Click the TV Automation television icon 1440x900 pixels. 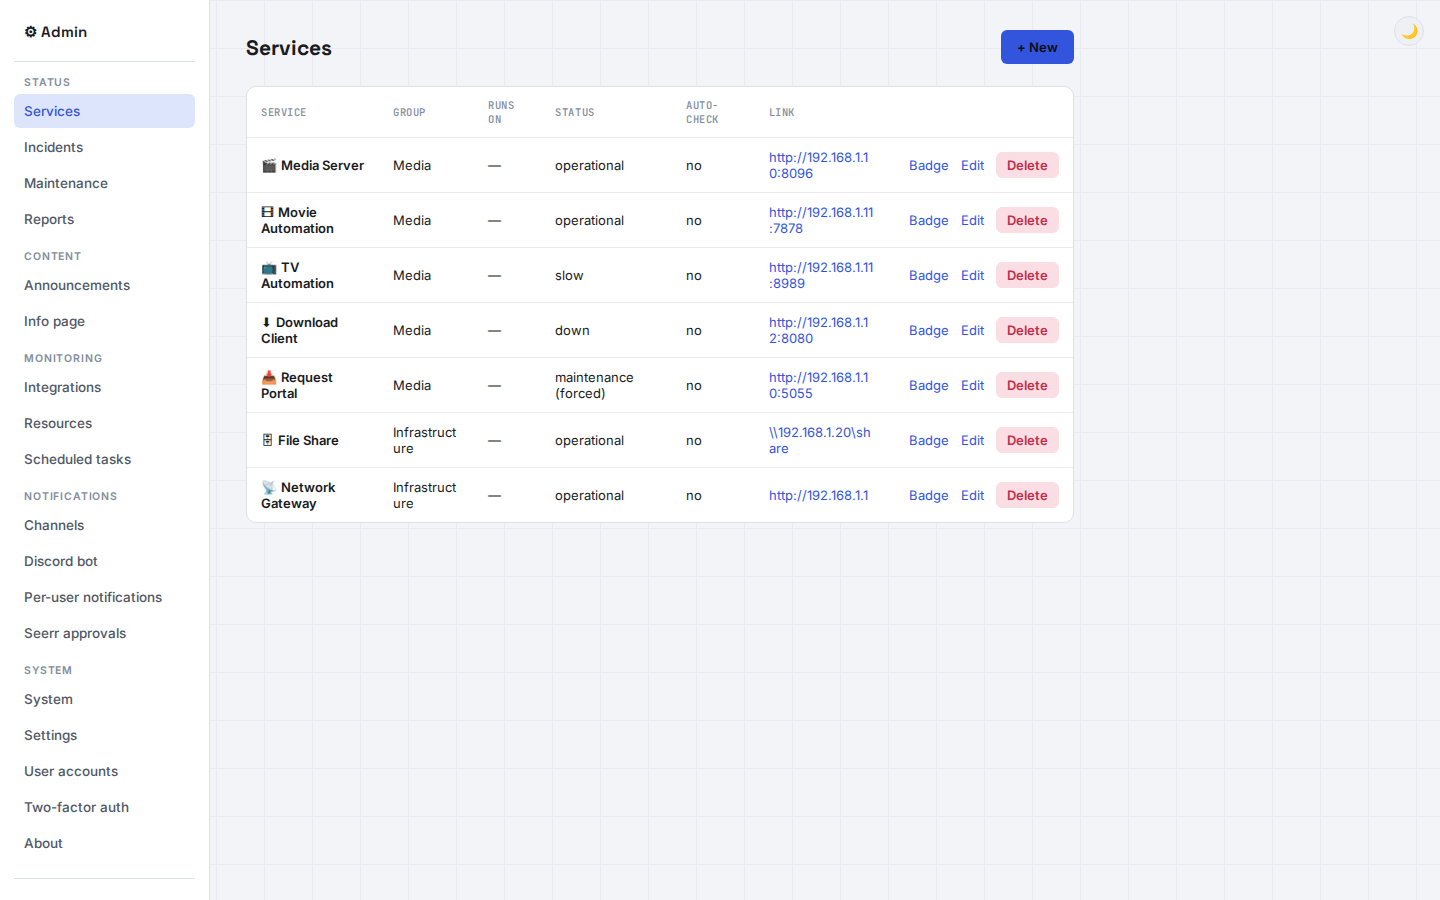[x=269, y=268]
